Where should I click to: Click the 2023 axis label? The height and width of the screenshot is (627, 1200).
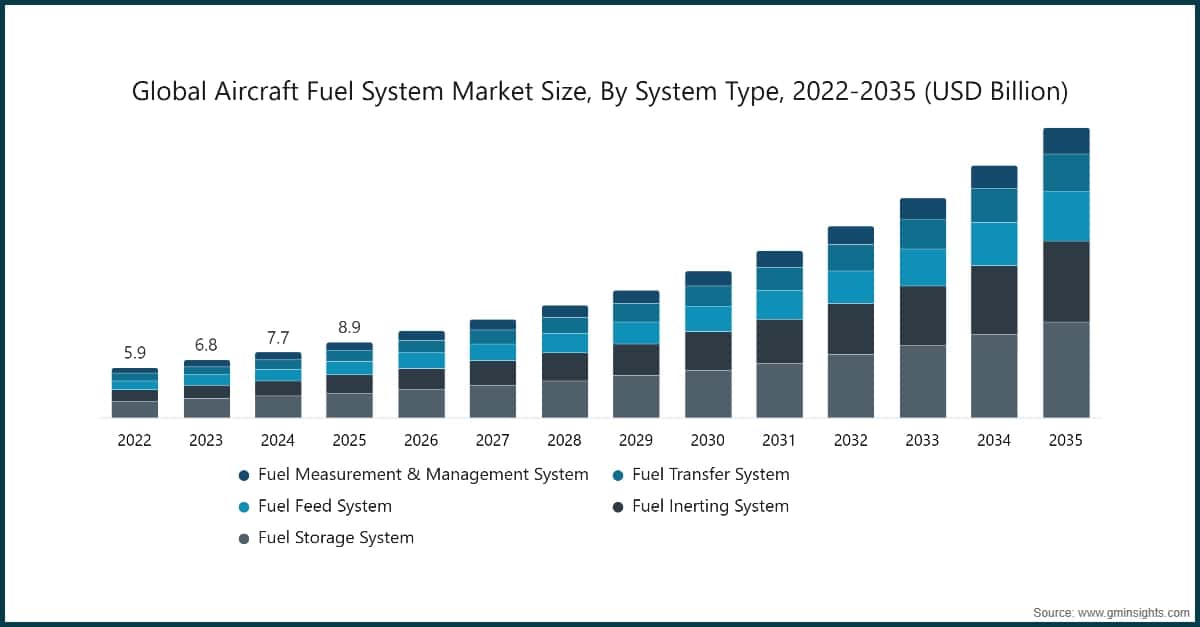click(x=206, y=440)
